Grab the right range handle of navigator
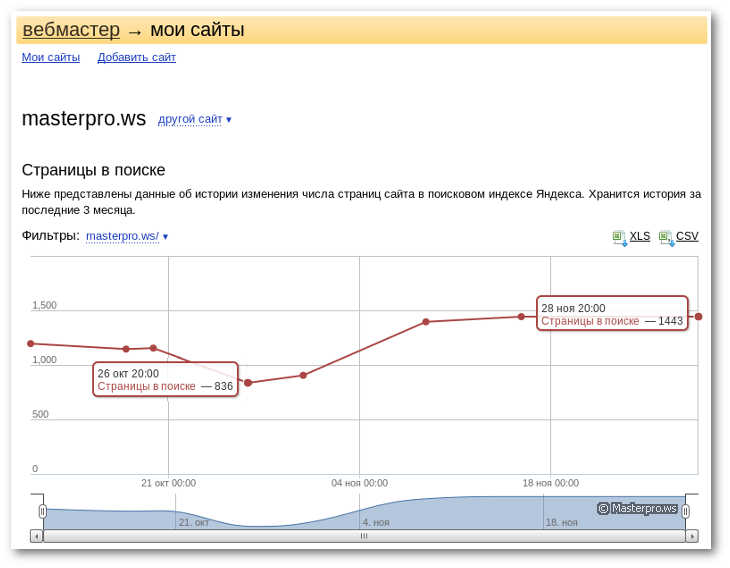The height and width of the screenshot is (568, 730). [685, 511]
